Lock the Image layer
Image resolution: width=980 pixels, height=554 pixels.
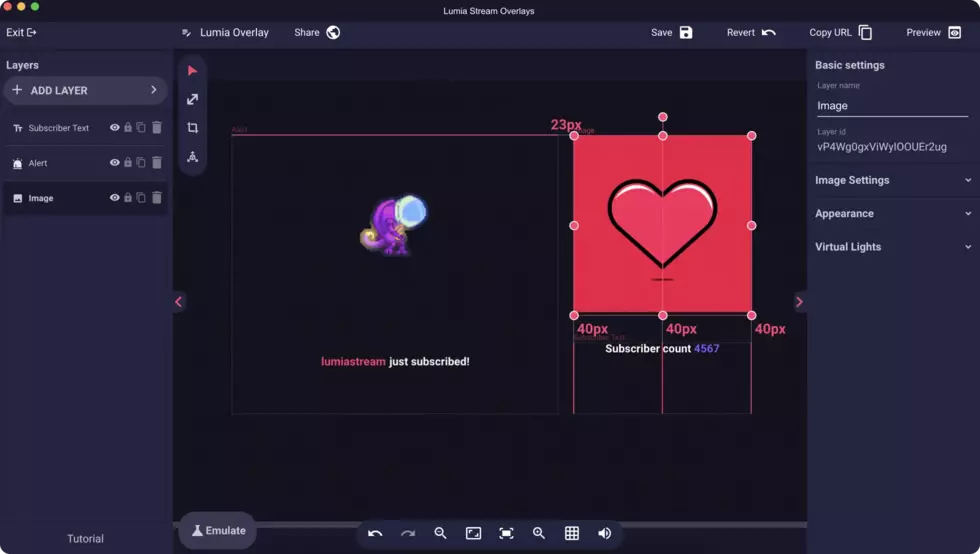pos(128,198)
